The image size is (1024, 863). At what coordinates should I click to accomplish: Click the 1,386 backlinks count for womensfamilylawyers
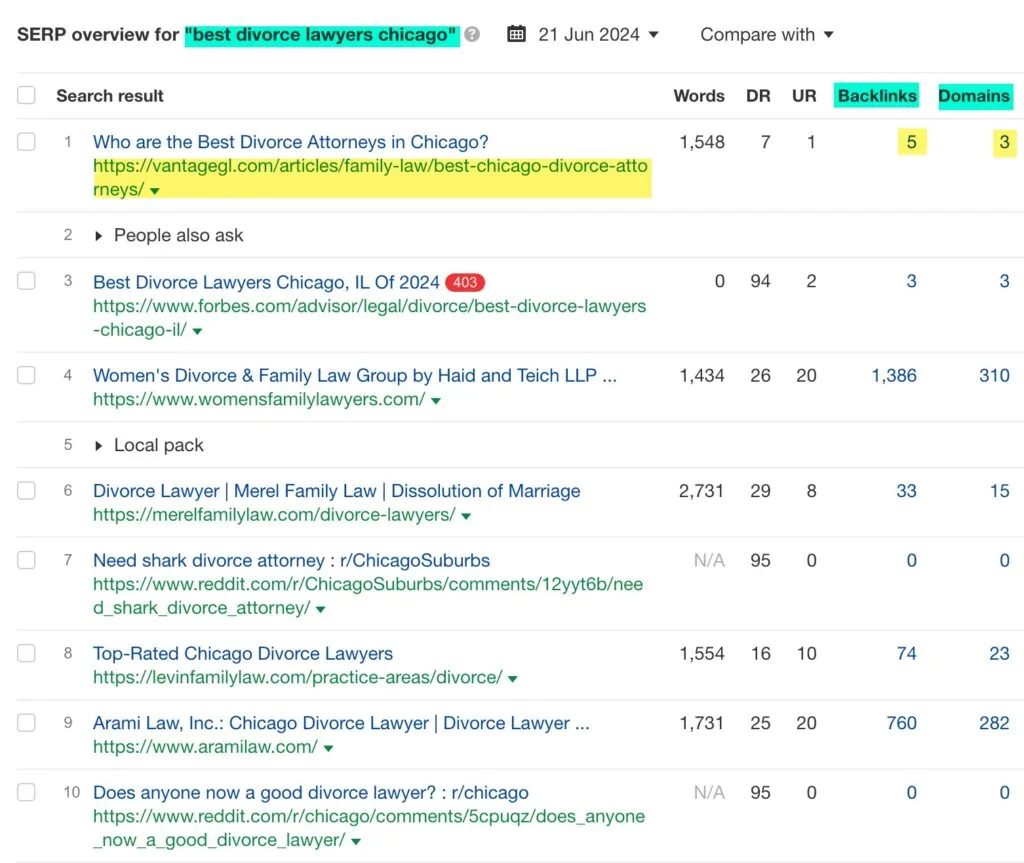pyautogui.click(x=893, y=376)
